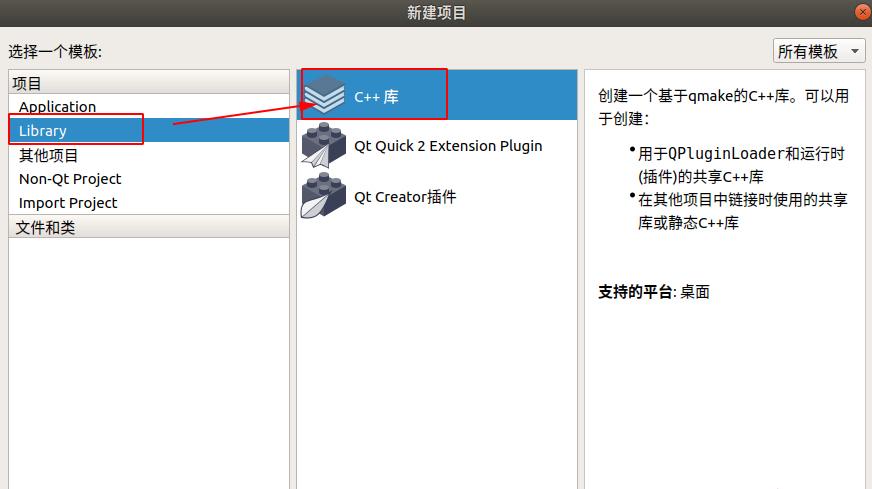Select the C++ 库 stacked layers icon
872x489 pixels.
tap(325, 95)
